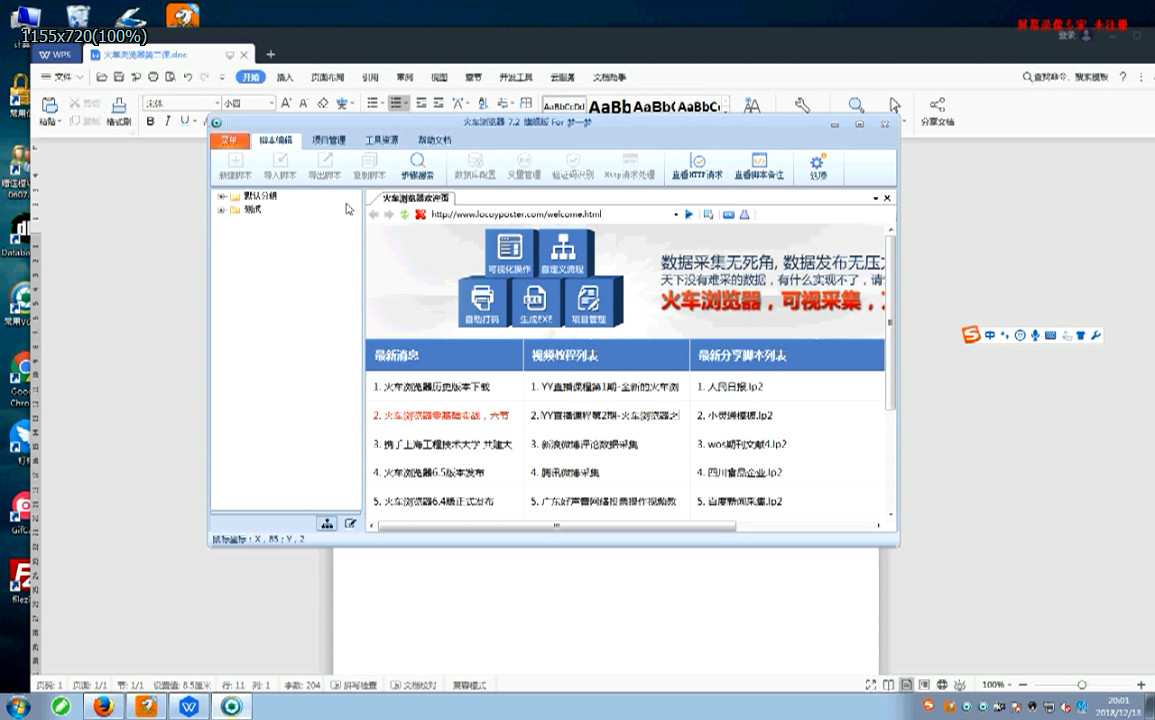Open the 文件 tab in 火车浏览器
The height and width of the screenshot is (720, 1155).
229,140
